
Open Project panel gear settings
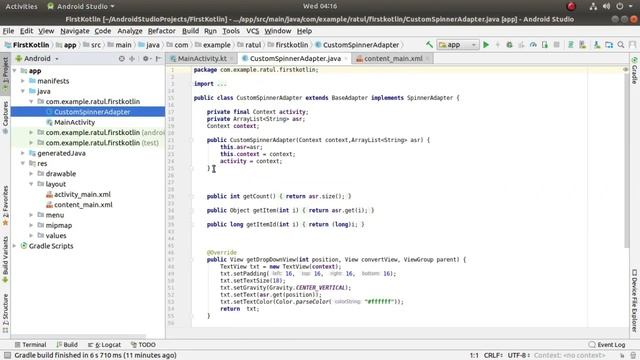(146, 58)
